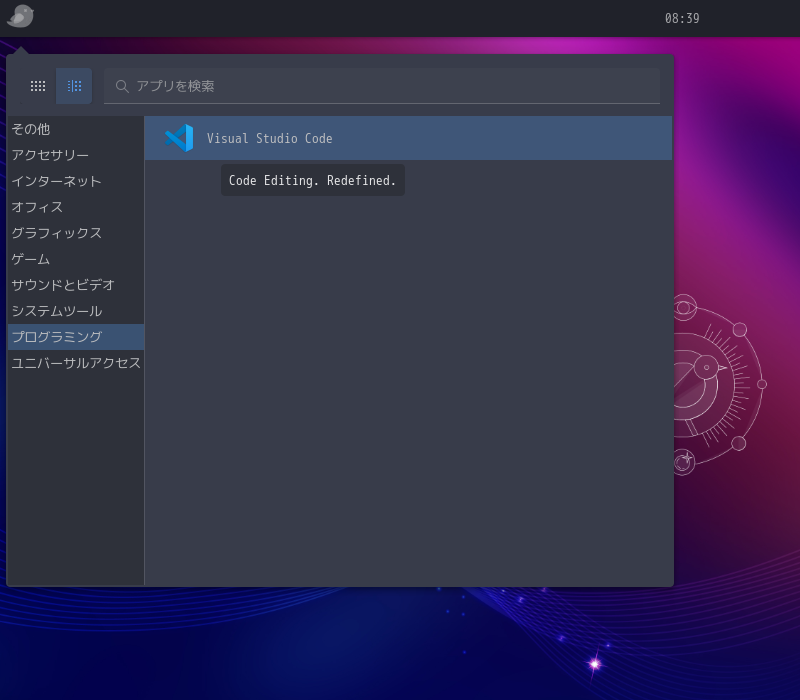Click the 08:39 clock in the panel

tap(682, 18)
